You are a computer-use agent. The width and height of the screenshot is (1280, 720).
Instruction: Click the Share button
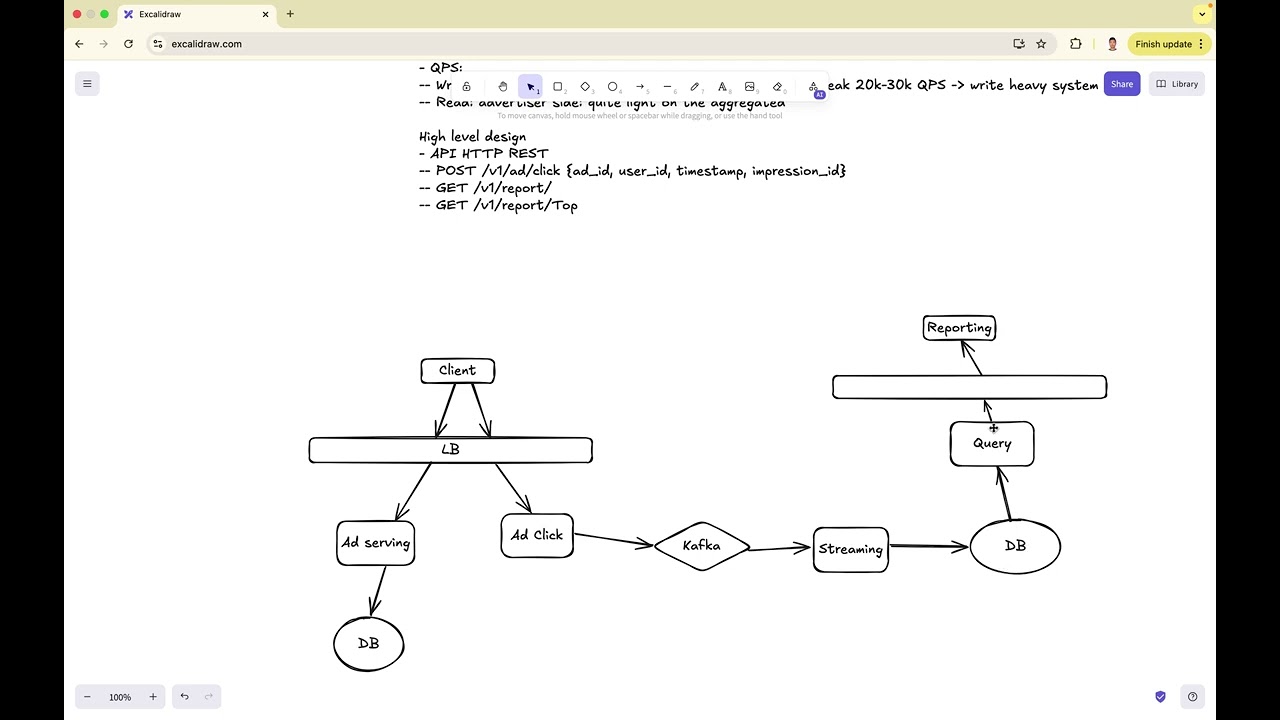[x=1122, y=84]
